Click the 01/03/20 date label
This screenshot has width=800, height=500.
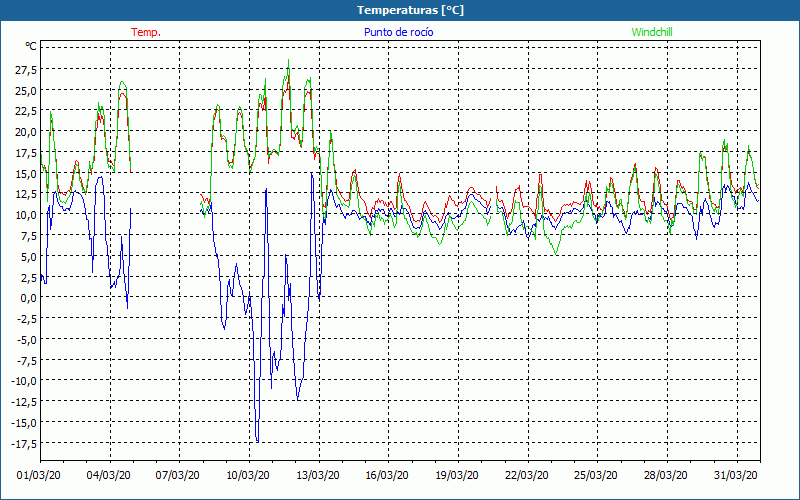(39, 476)
